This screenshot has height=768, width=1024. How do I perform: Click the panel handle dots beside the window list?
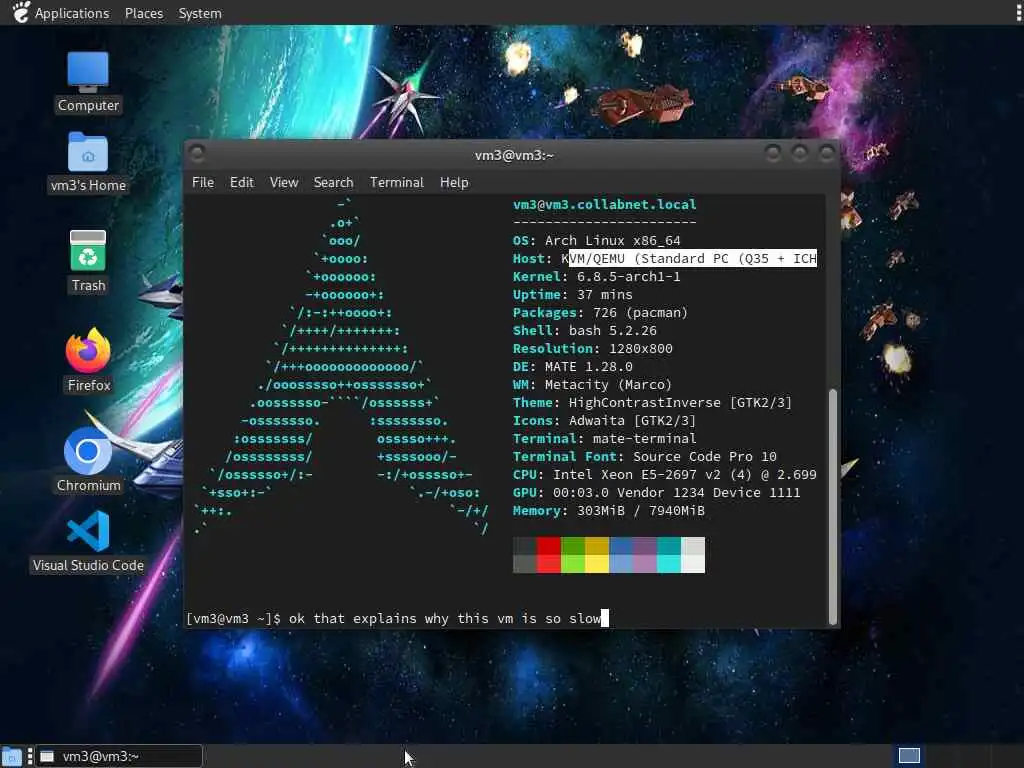tap(30, 757)
